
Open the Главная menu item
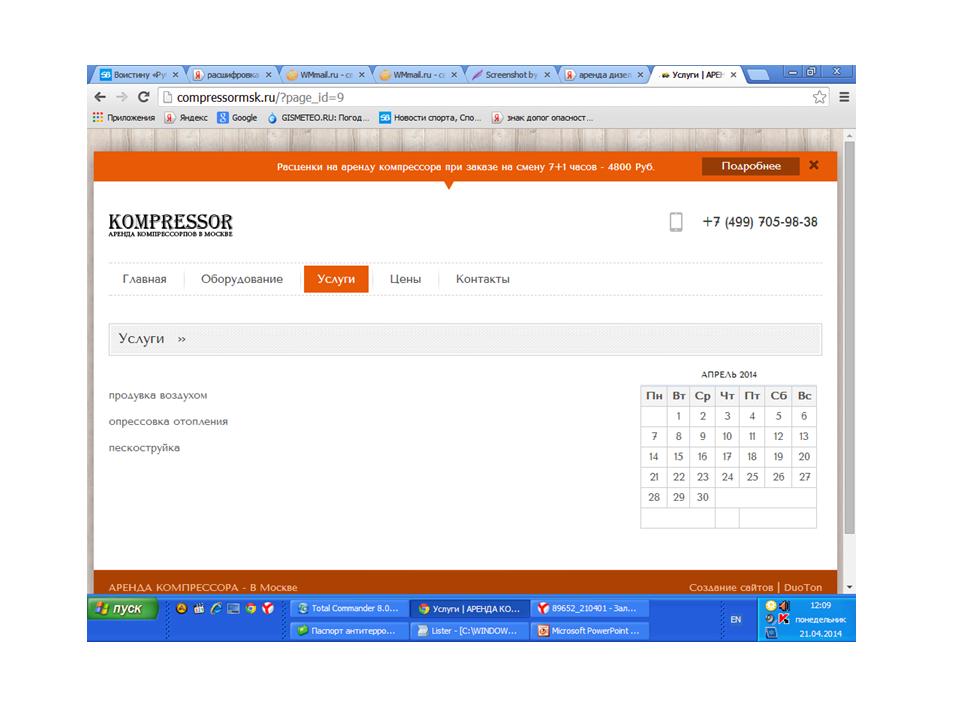[144, 279]
